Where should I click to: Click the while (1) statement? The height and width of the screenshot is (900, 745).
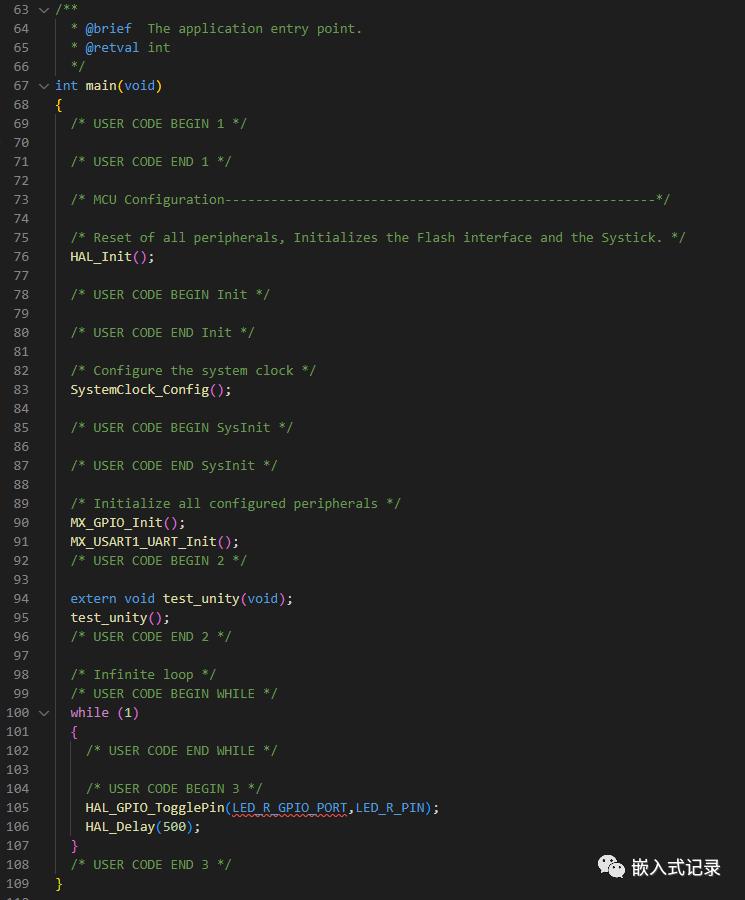[104, 713]
